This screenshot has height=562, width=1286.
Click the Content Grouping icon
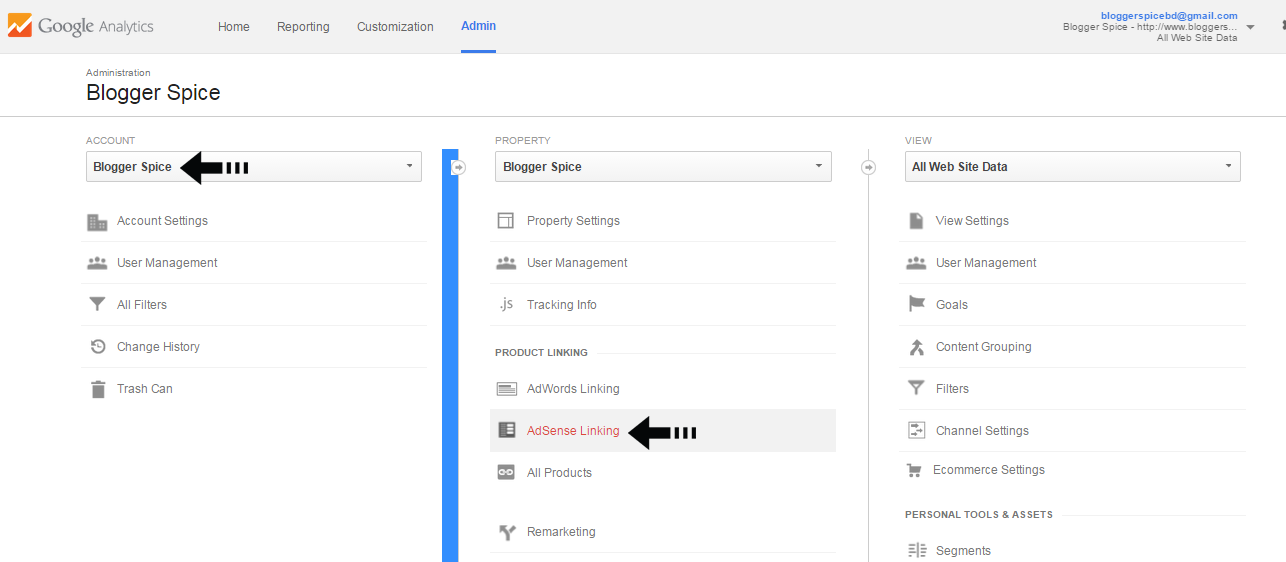point(916,347)
